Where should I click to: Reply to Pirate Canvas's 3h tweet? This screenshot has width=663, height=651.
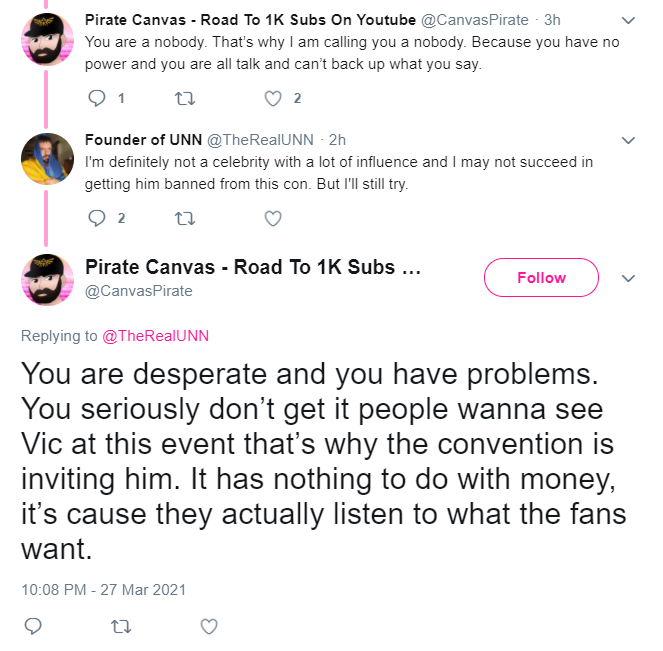pos(96,98)
